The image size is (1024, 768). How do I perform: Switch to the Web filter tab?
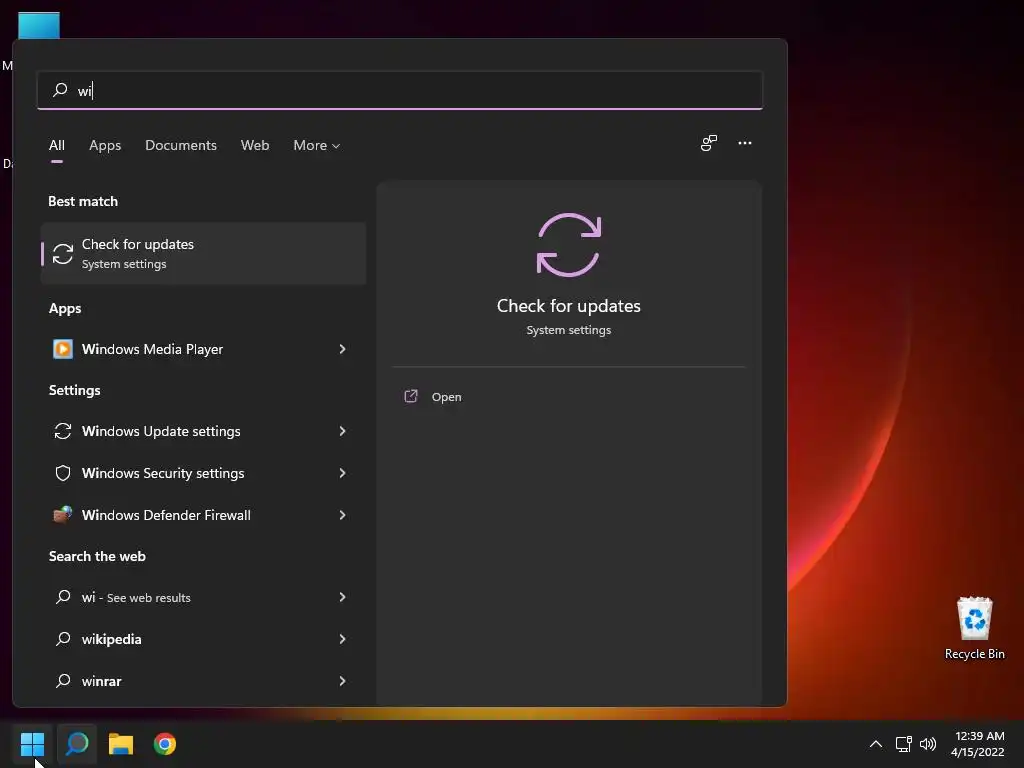click(x=255, y=146)
